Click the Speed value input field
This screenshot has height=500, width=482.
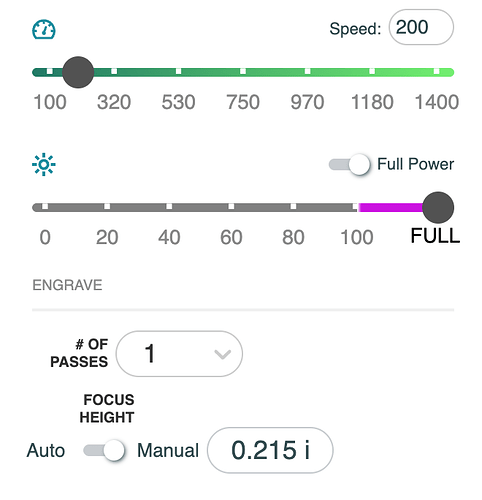tap(421, 27)
